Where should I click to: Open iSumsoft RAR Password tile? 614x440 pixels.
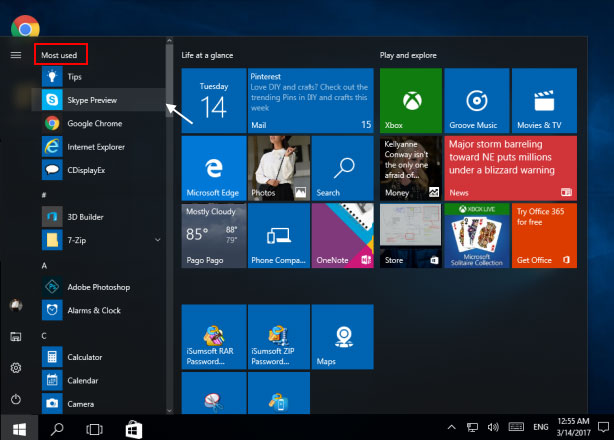pyautogui.click(x=214, y=337)
